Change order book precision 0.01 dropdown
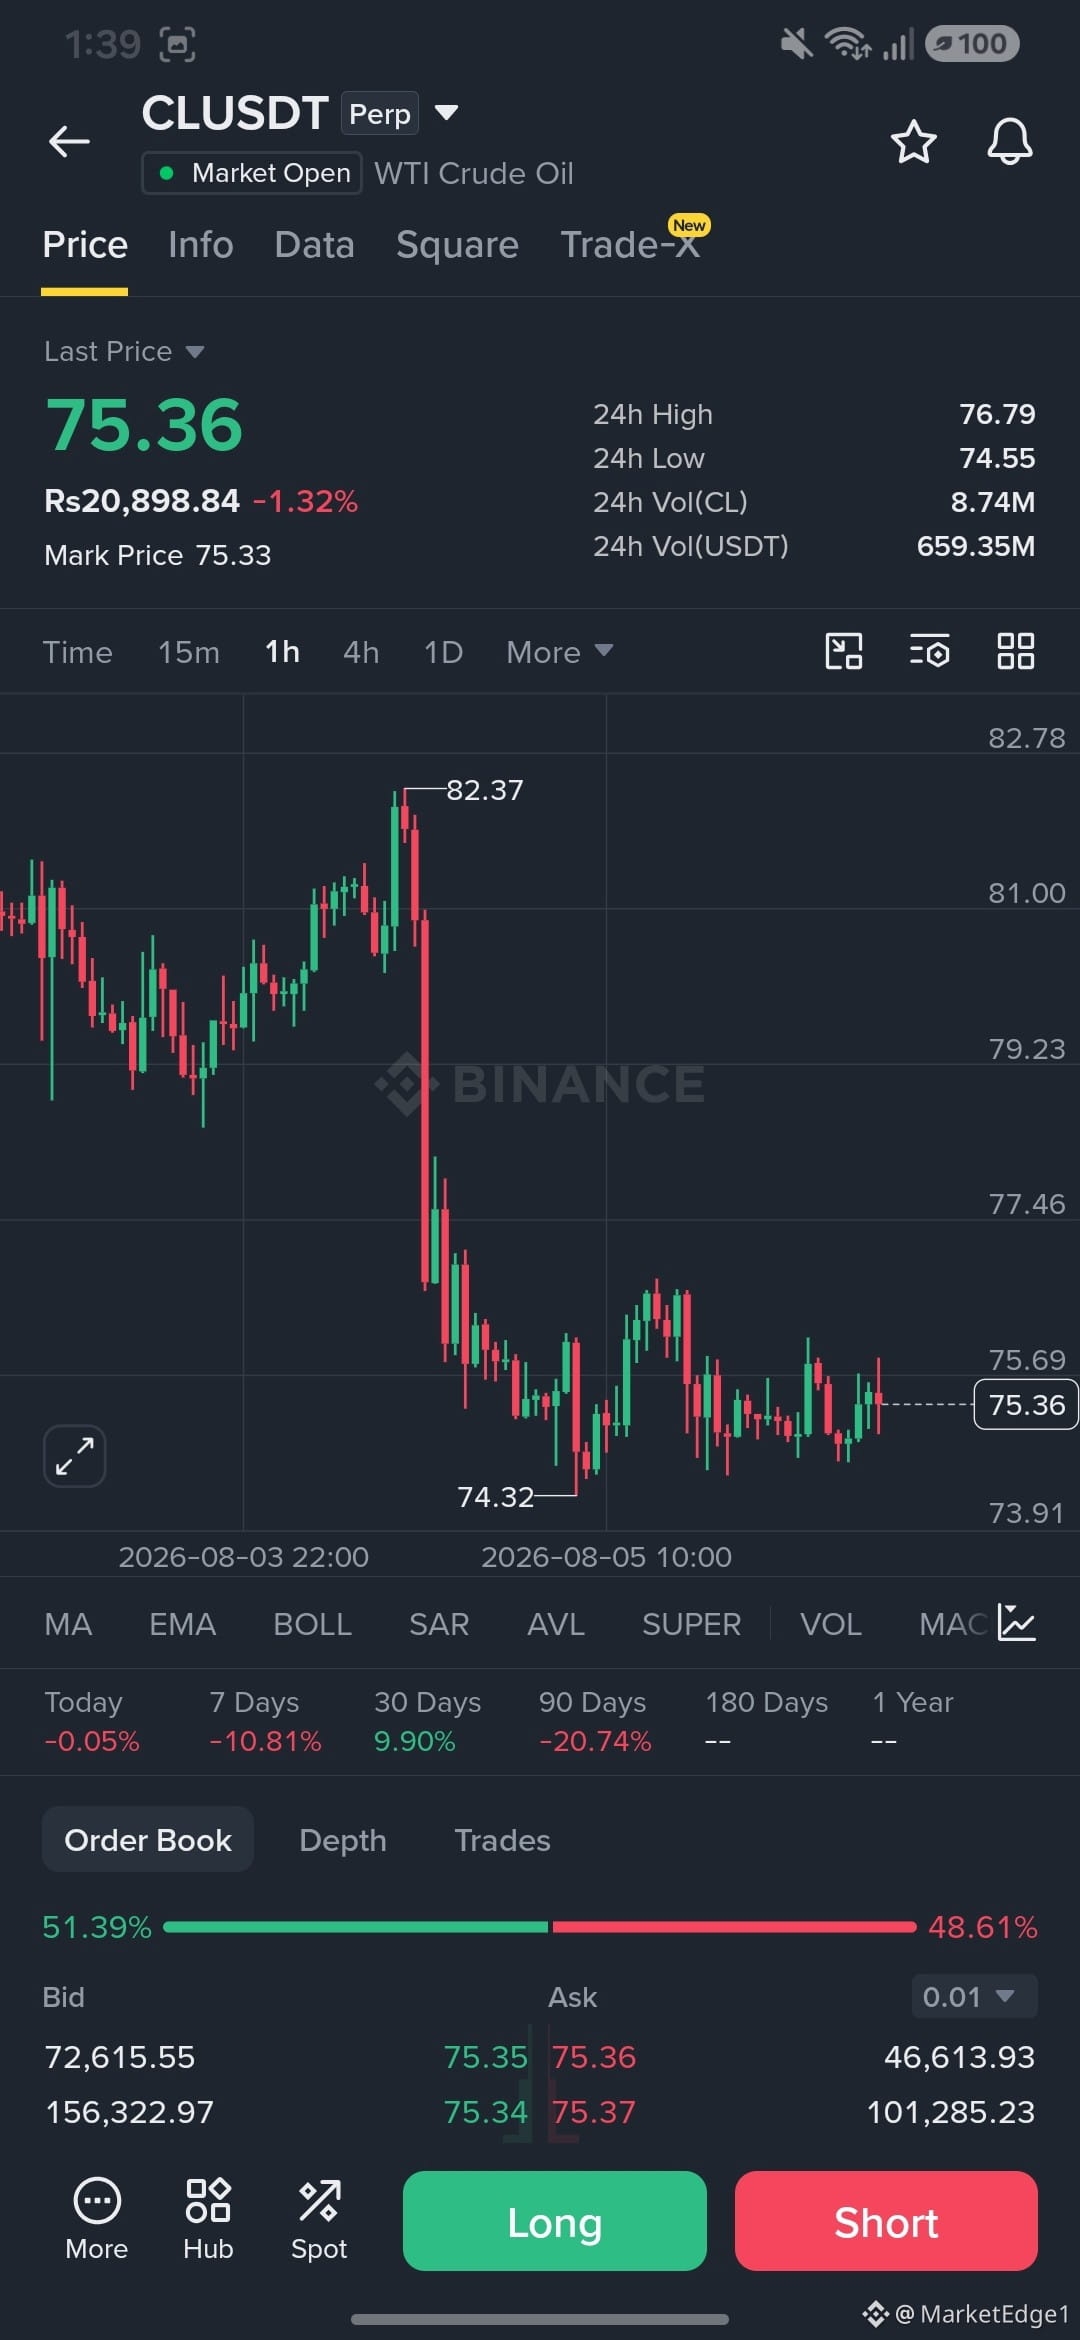Screen dimensions: 1080x2340 [974, 1996]
